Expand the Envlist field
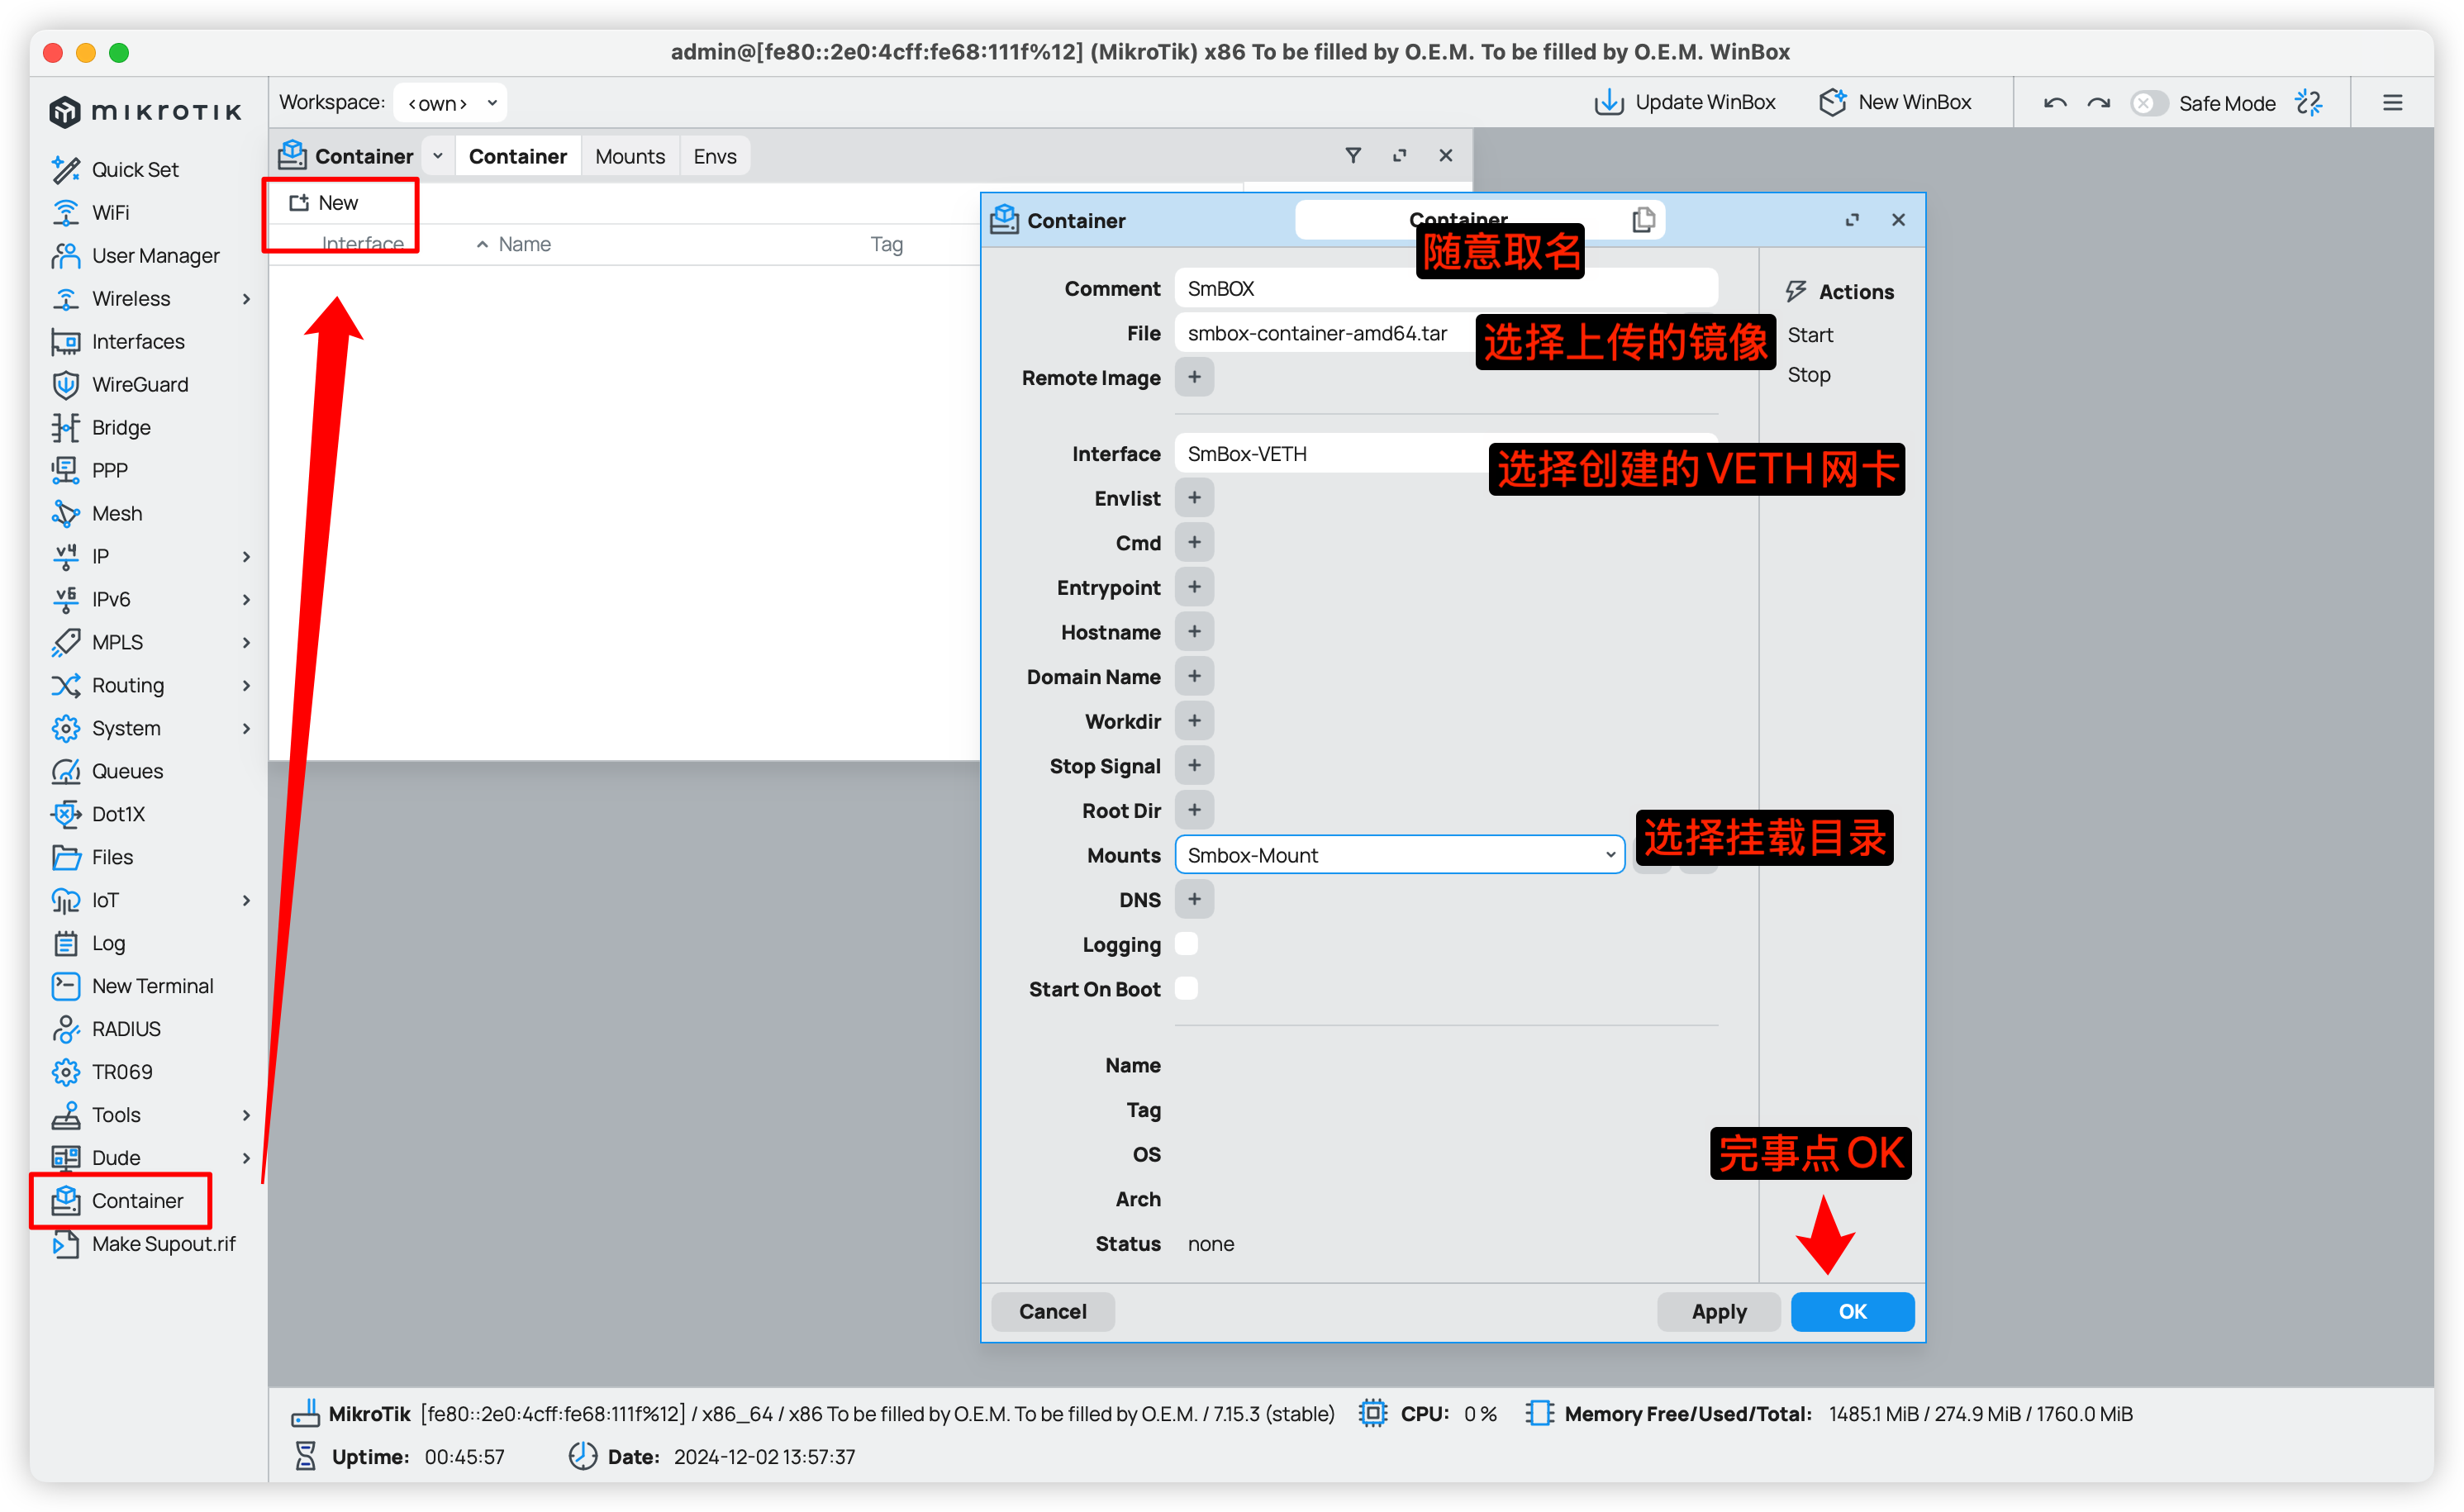Image resolution: width=2464 pixels, height=1512 pixels. [x=1194, y=498]
